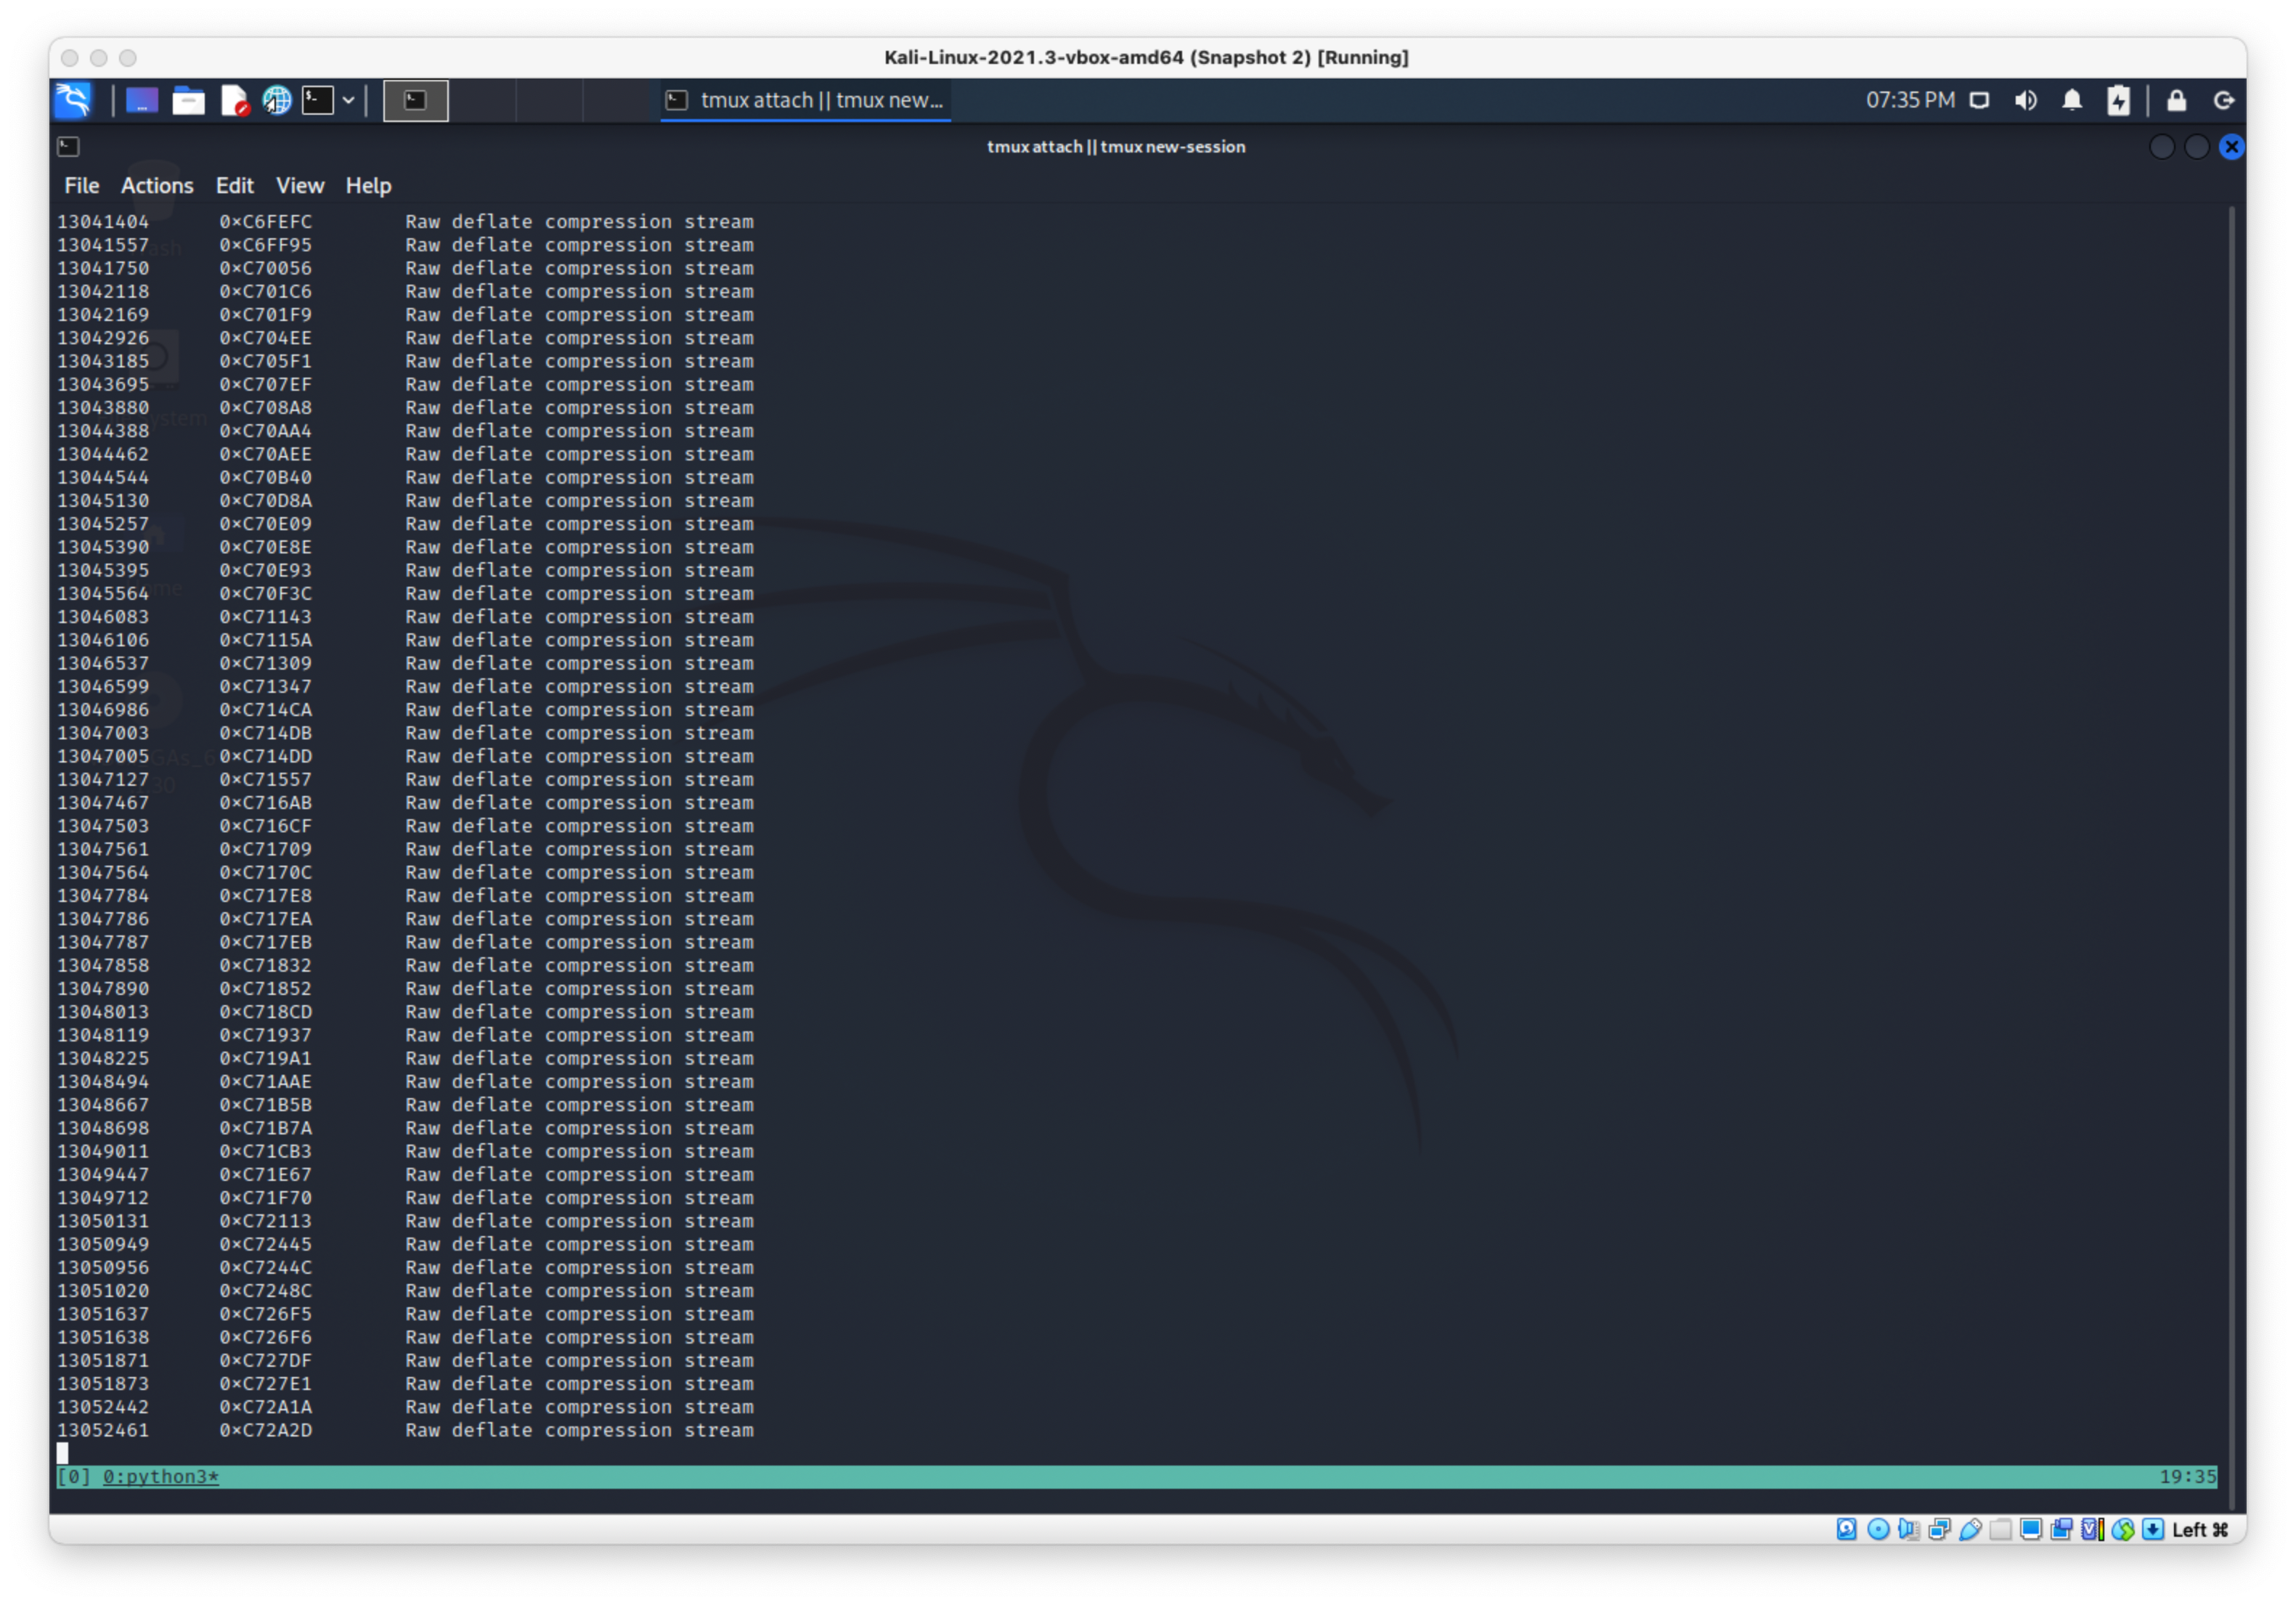Screen dimensions: 2296x1605
Task: Click the VirtualBox keyboard capture arrow icon
Action: tap(2153, 1529)
